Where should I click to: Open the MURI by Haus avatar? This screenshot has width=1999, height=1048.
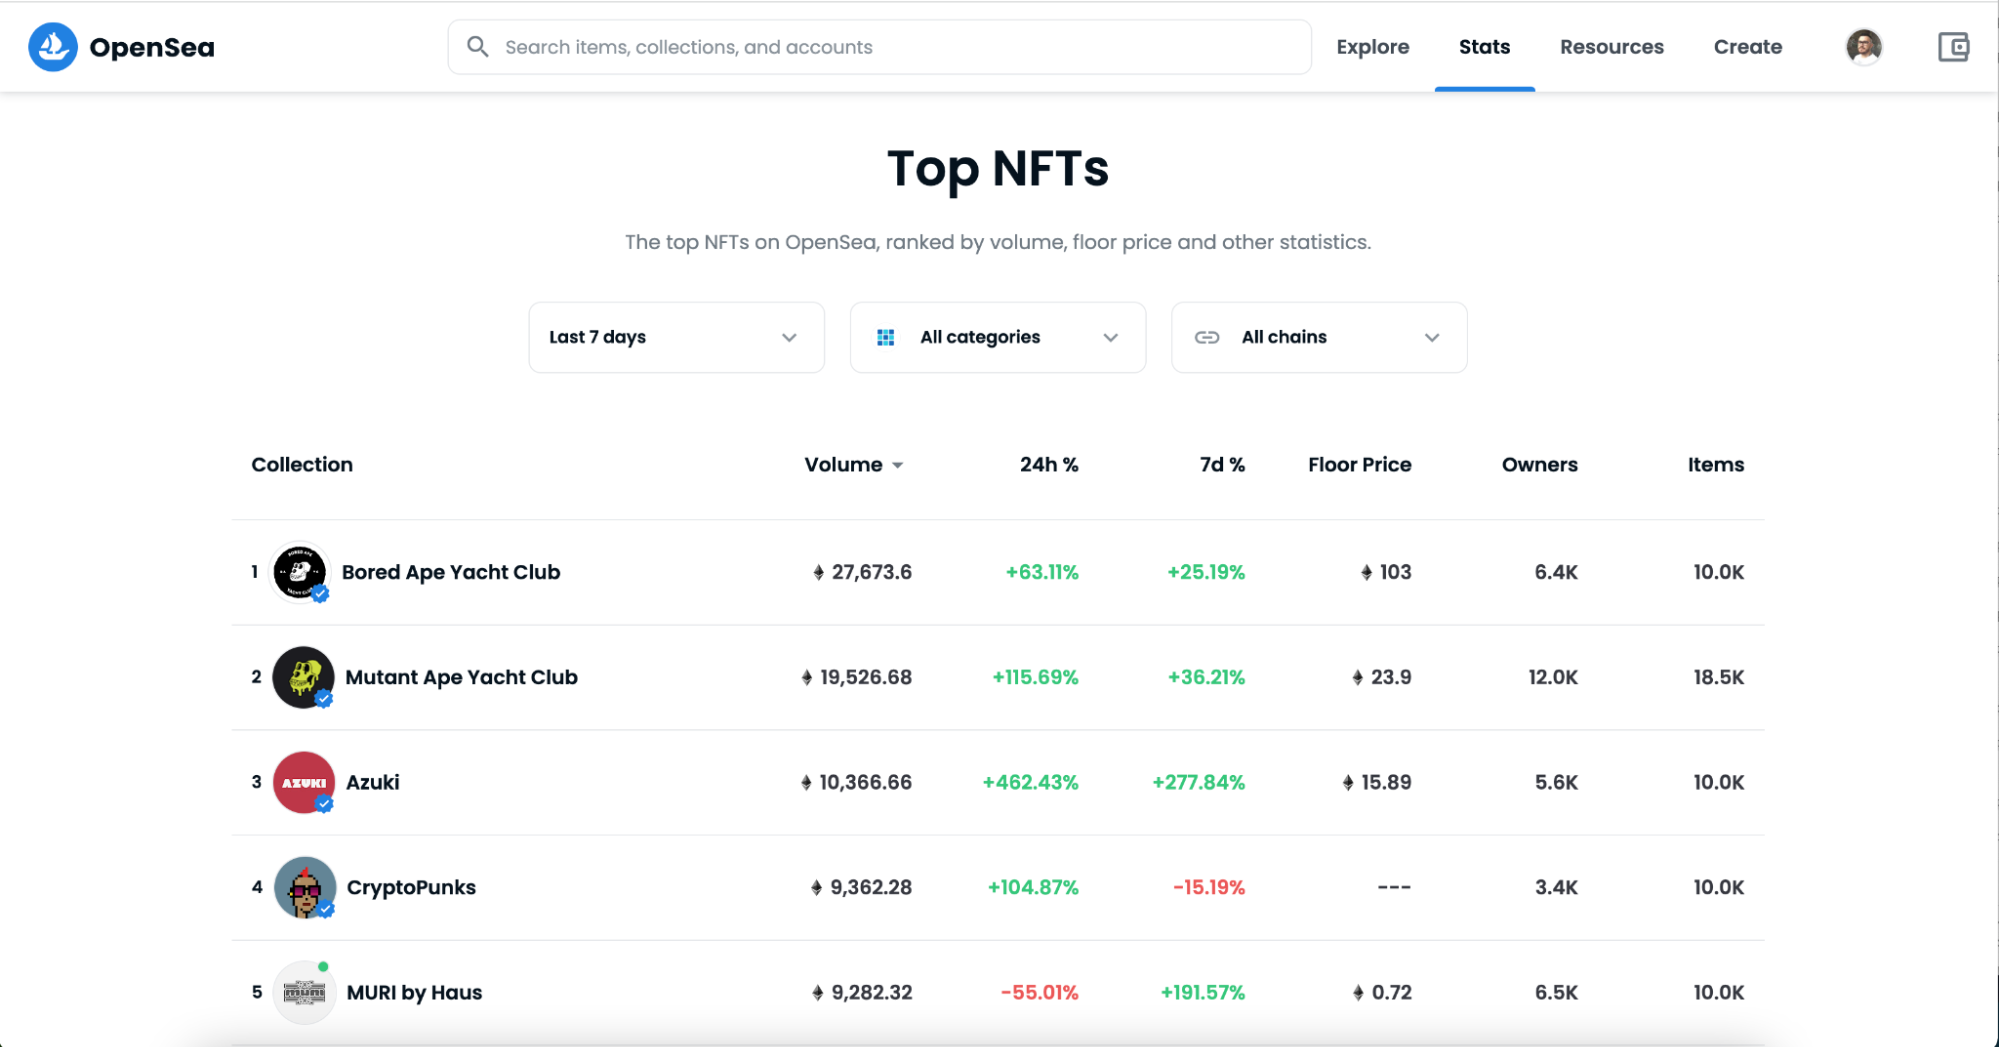pos(304,992)
